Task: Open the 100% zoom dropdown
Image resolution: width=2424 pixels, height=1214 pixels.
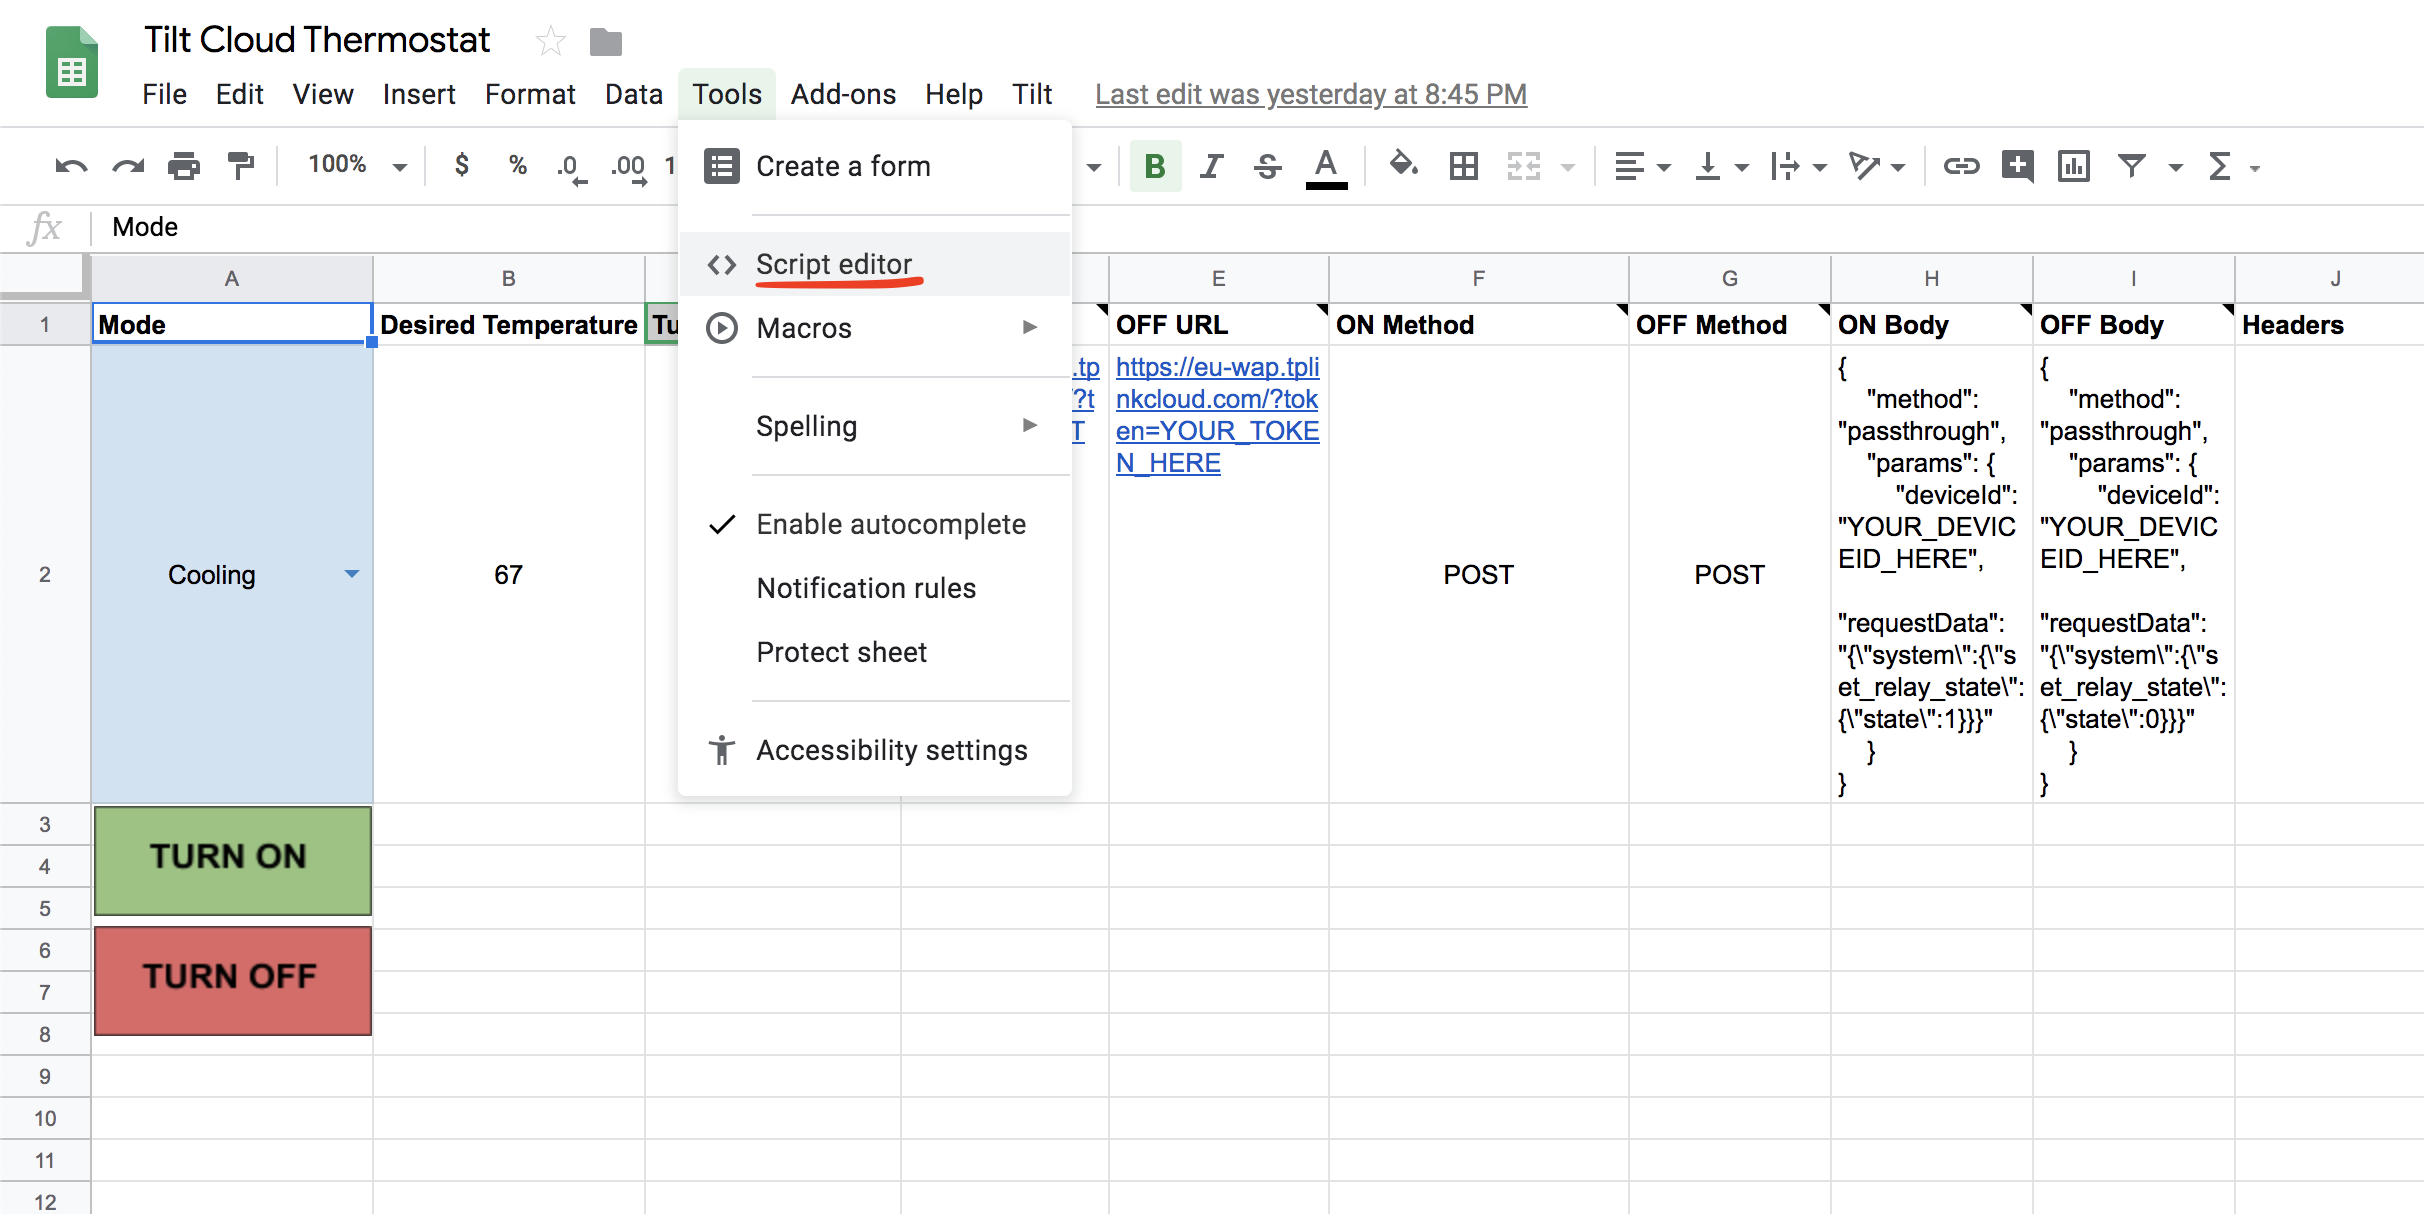Action: pos(357,165)
